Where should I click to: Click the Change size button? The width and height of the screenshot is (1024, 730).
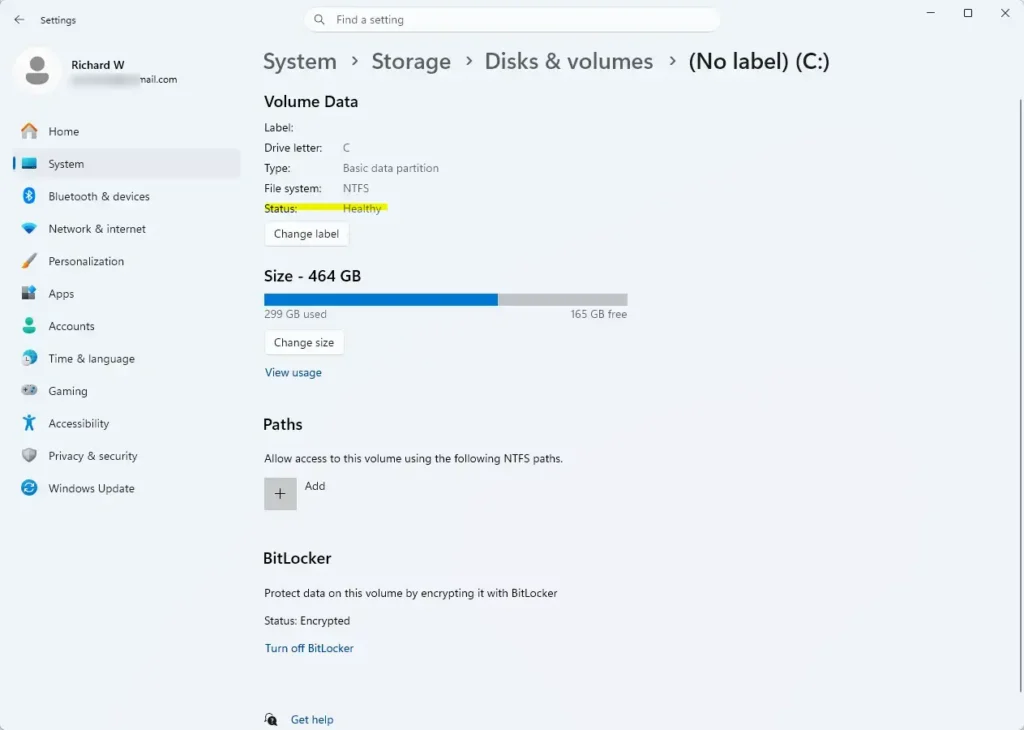(304, 342)
